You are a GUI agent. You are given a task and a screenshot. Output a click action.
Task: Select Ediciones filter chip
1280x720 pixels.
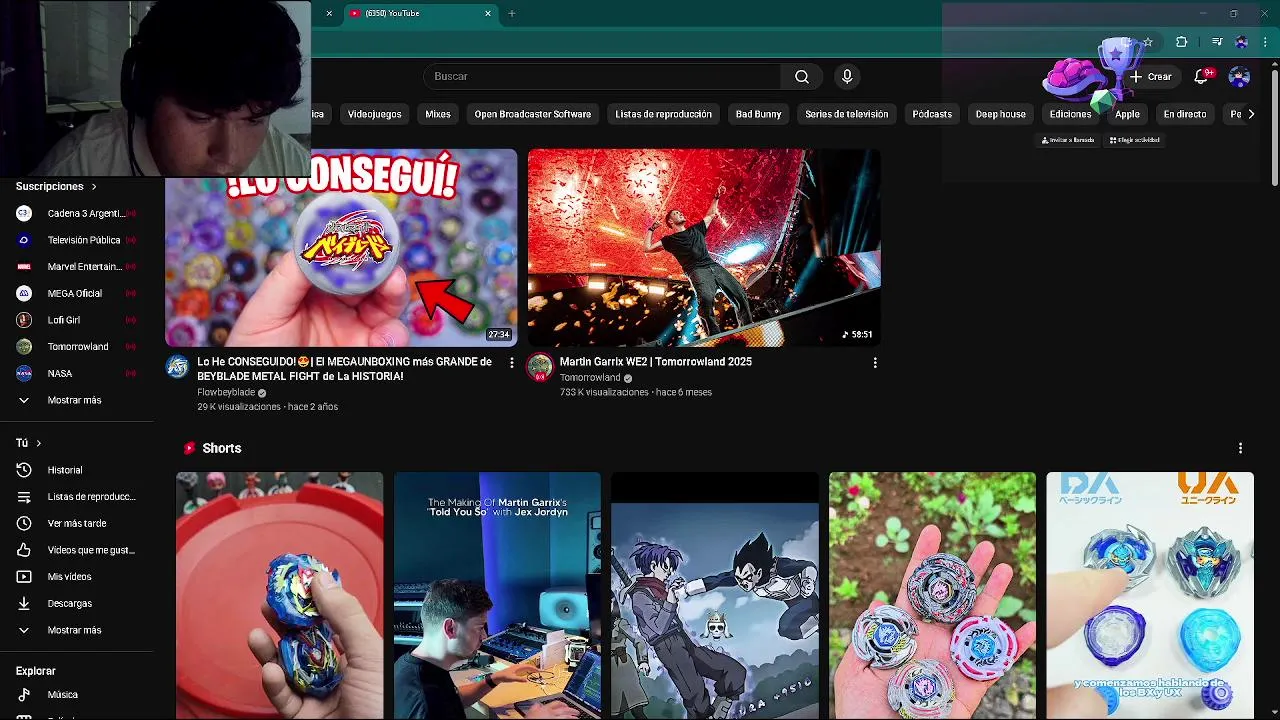click(1071, 114)
